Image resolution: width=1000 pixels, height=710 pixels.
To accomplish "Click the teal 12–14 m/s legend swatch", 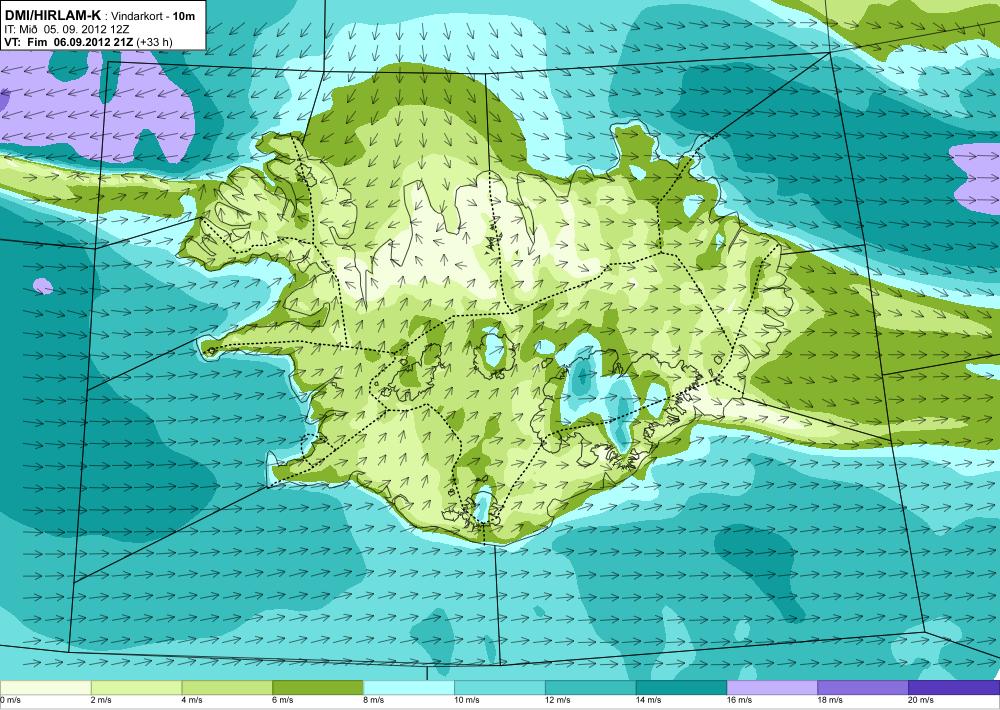I will coord(591,688).
